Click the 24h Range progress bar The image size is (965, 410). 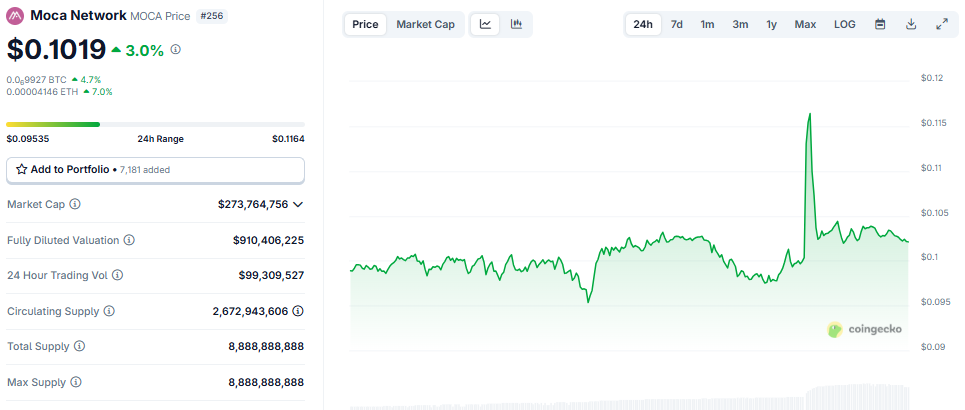(155, 124)
